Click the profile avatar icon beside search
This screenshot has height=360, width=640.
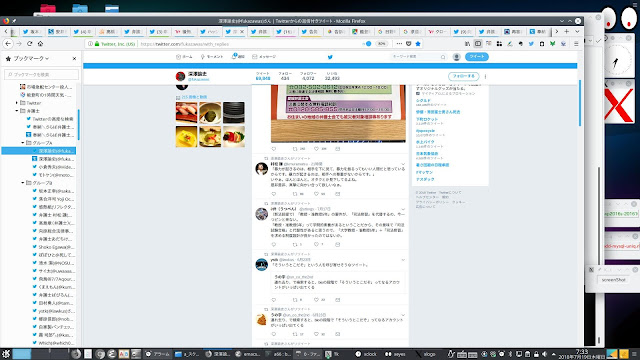pyautogui.click(x=457, y=57)
